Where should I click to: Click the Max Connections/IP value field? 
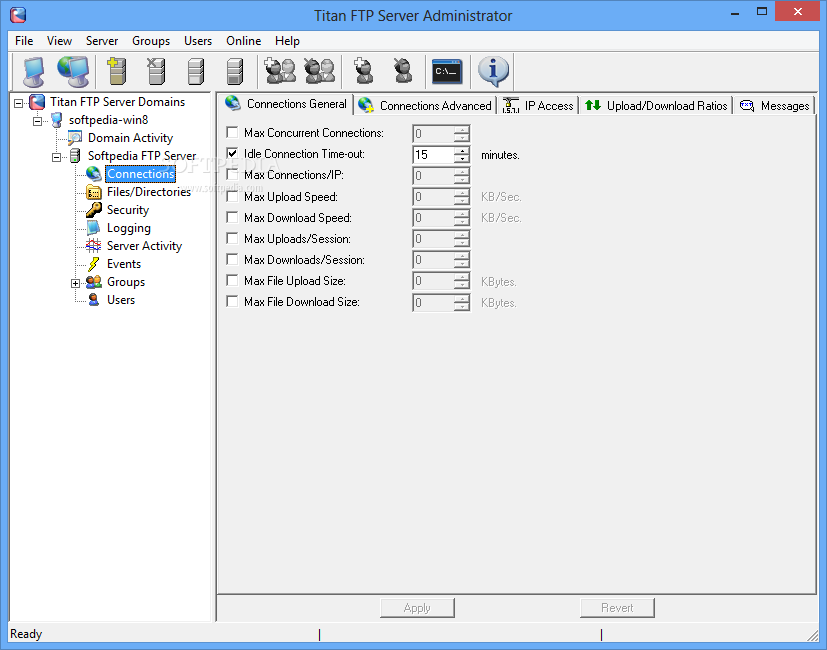[433, 176]
